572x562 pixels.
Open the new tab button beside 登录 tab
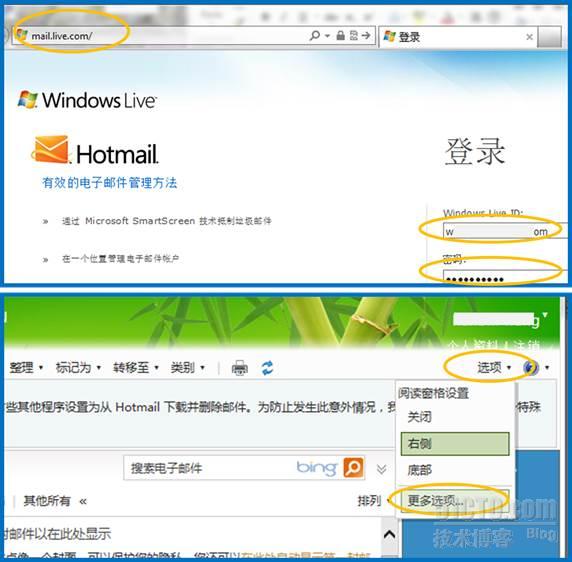(x=549, y=37)
